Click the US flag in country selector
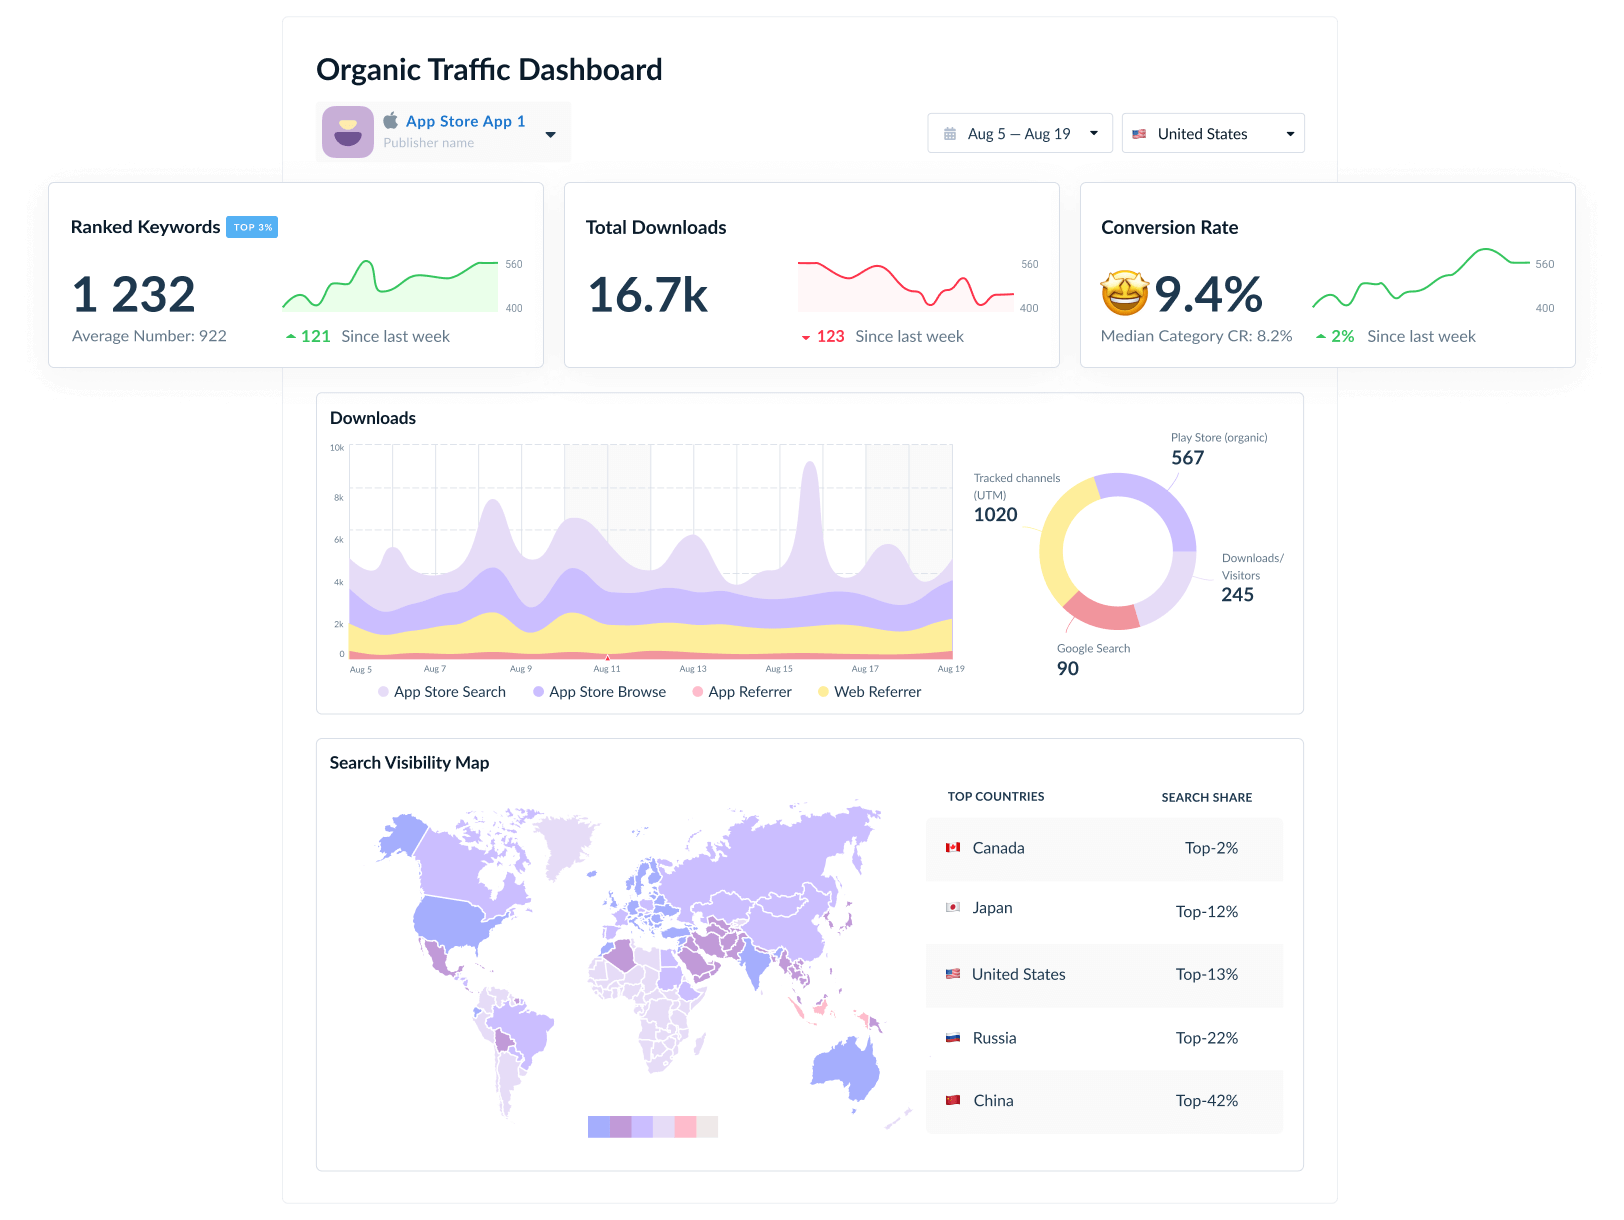 1139,134
